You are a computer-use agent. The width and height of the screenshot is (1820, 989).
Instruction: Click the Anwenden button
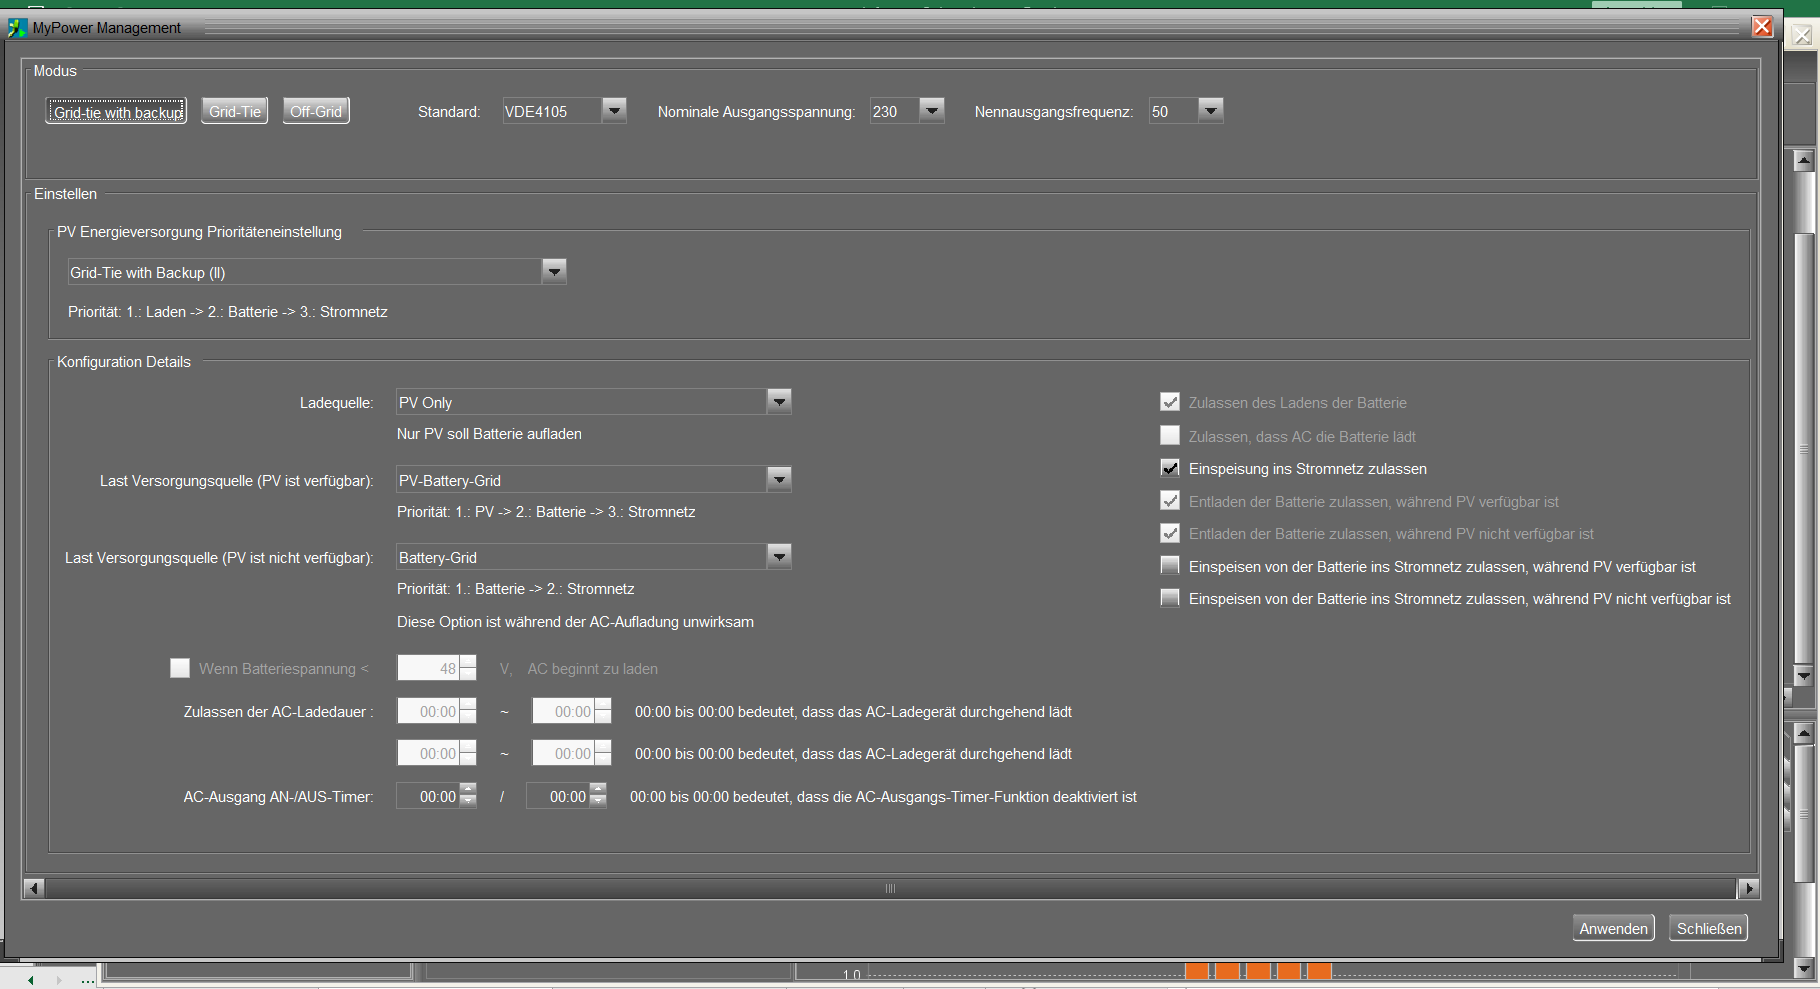1613,928
